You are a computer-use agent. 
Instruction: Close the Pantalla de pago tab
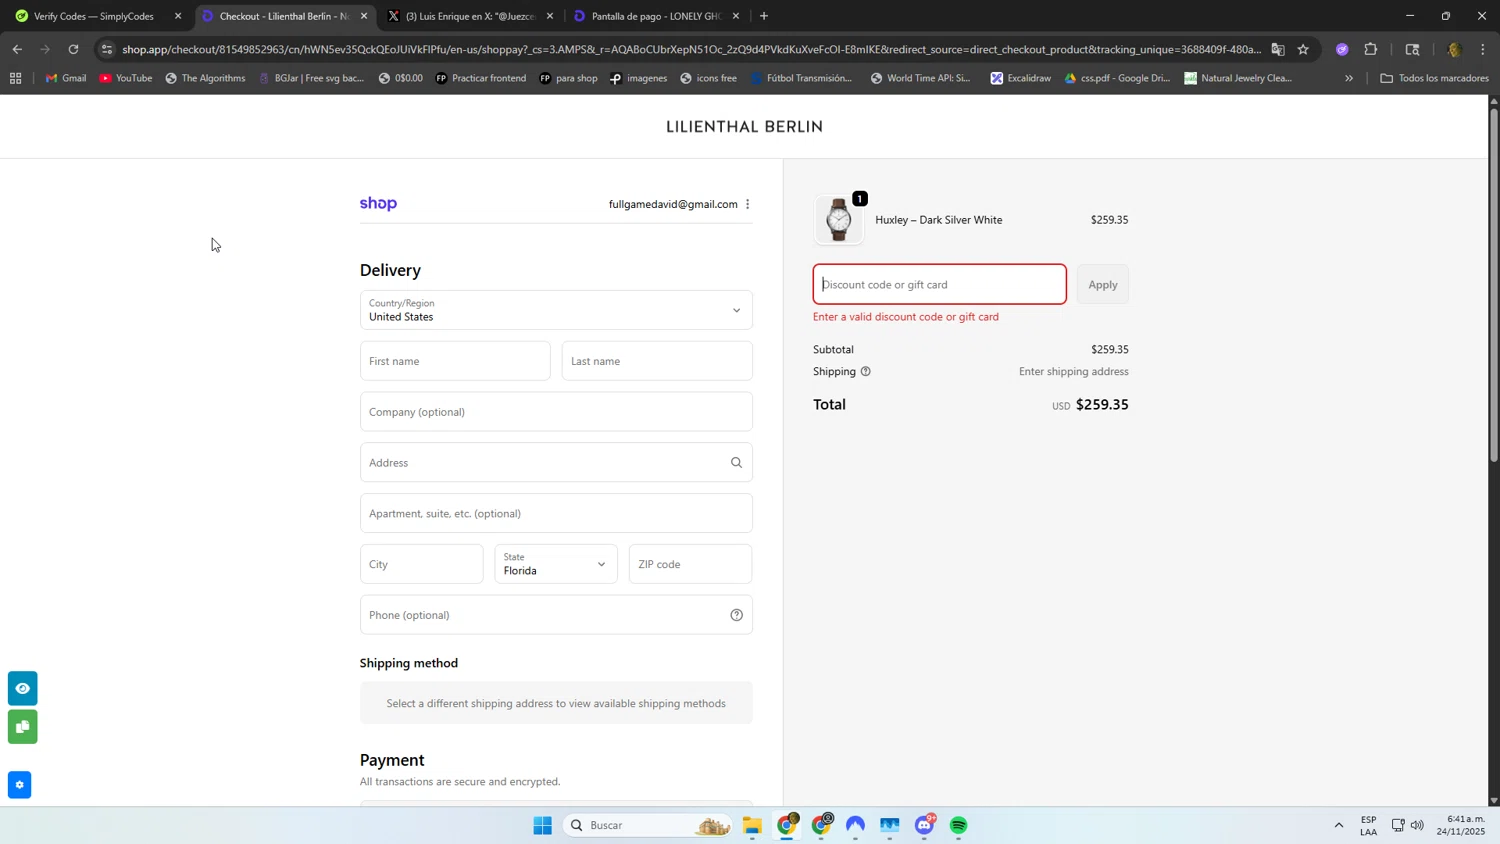(x=736, y=16)
